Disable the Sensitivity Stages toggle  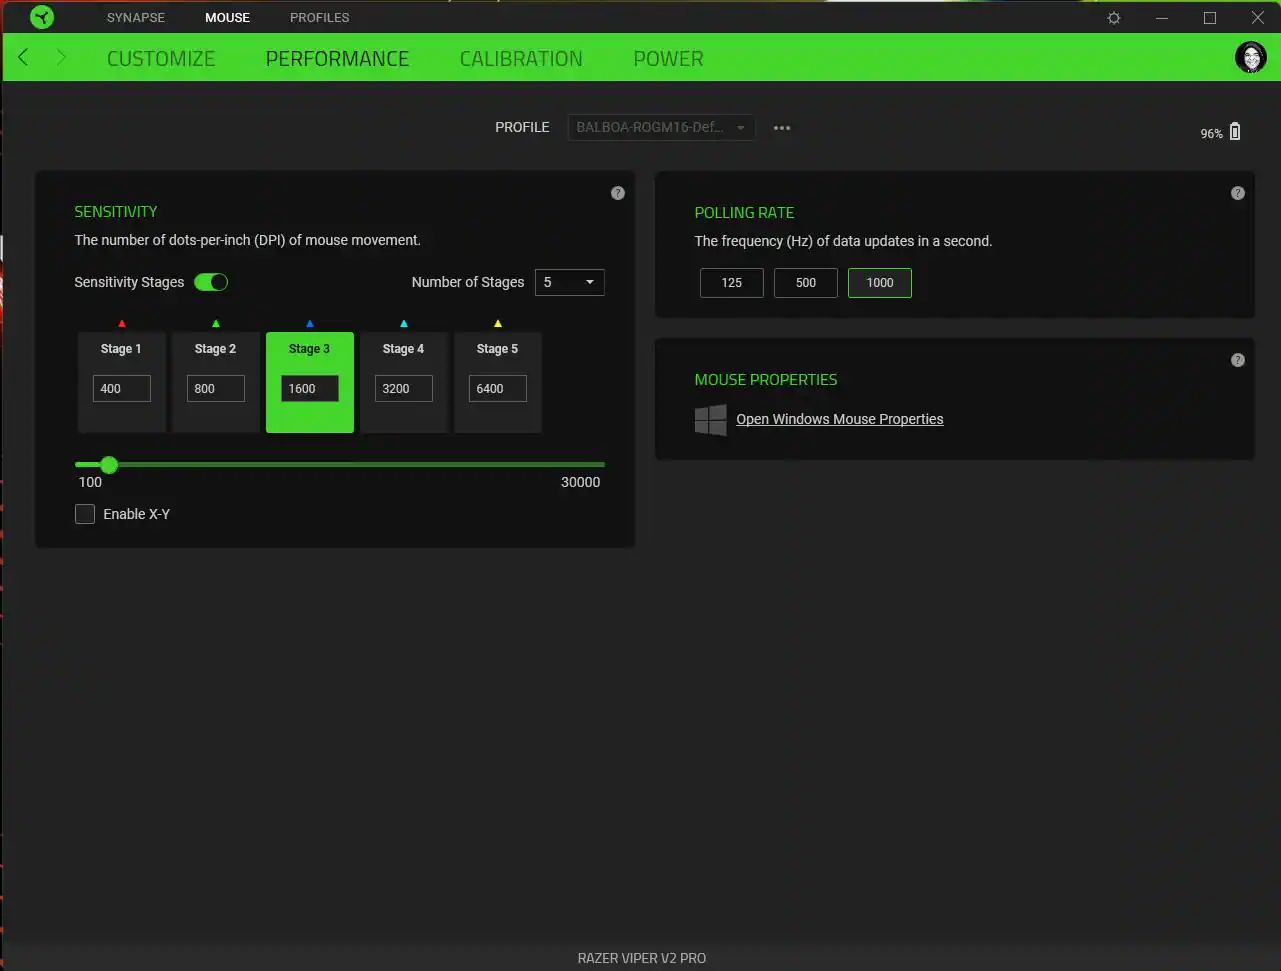[x=211, y=282]
